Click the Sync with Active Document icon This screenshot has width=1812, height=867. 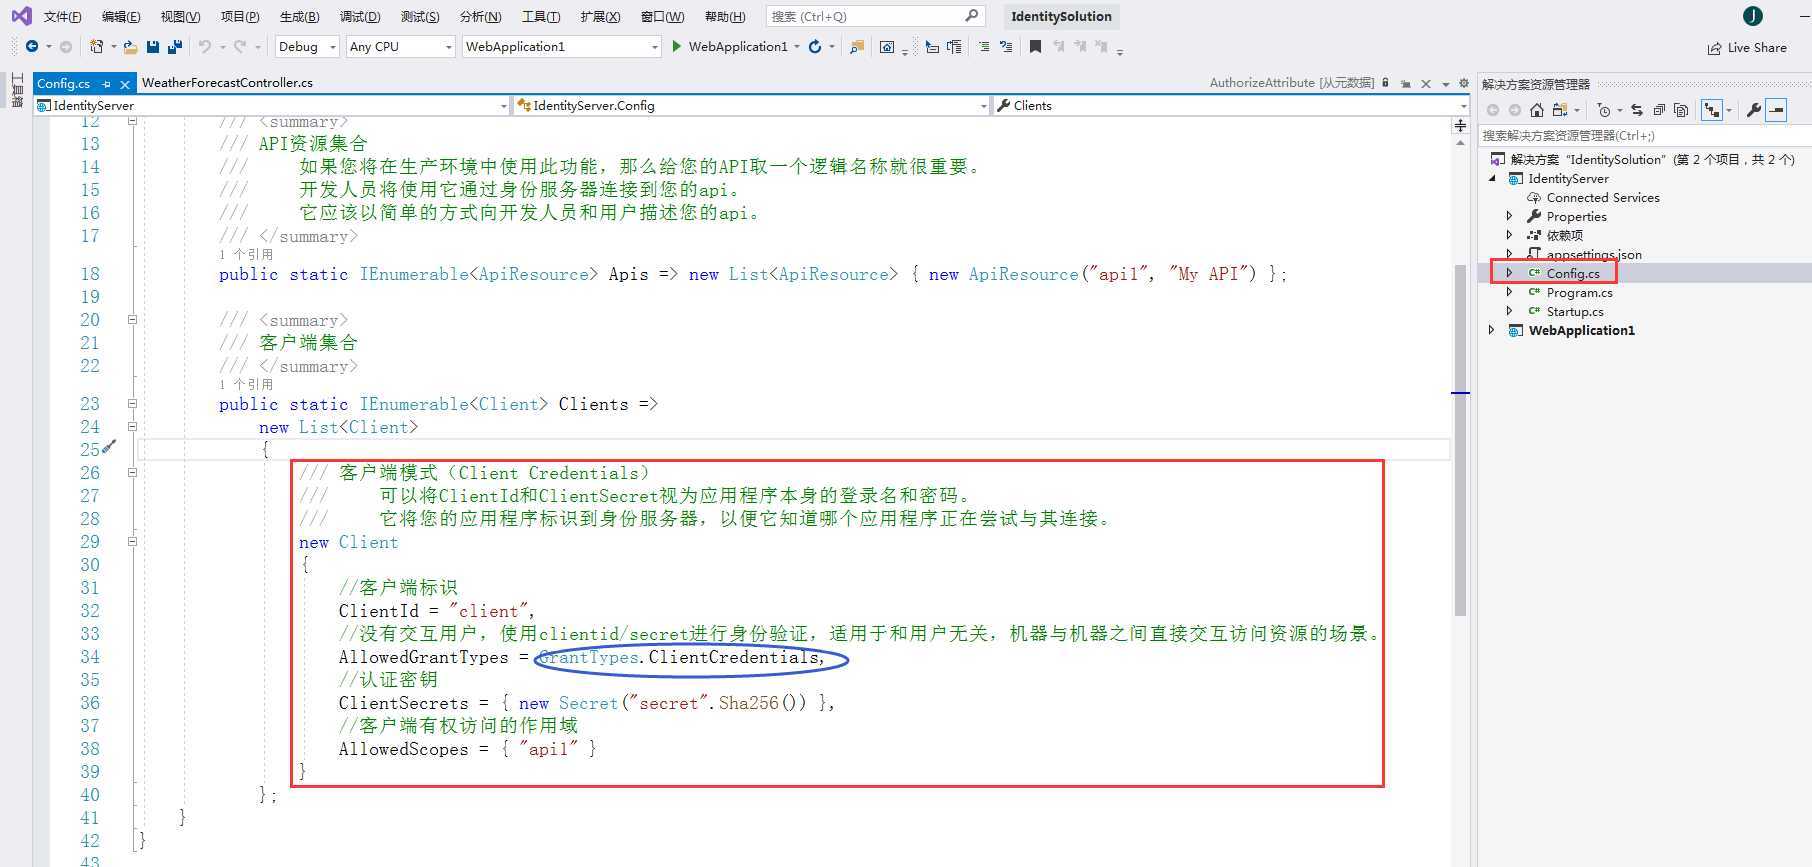1637,110
